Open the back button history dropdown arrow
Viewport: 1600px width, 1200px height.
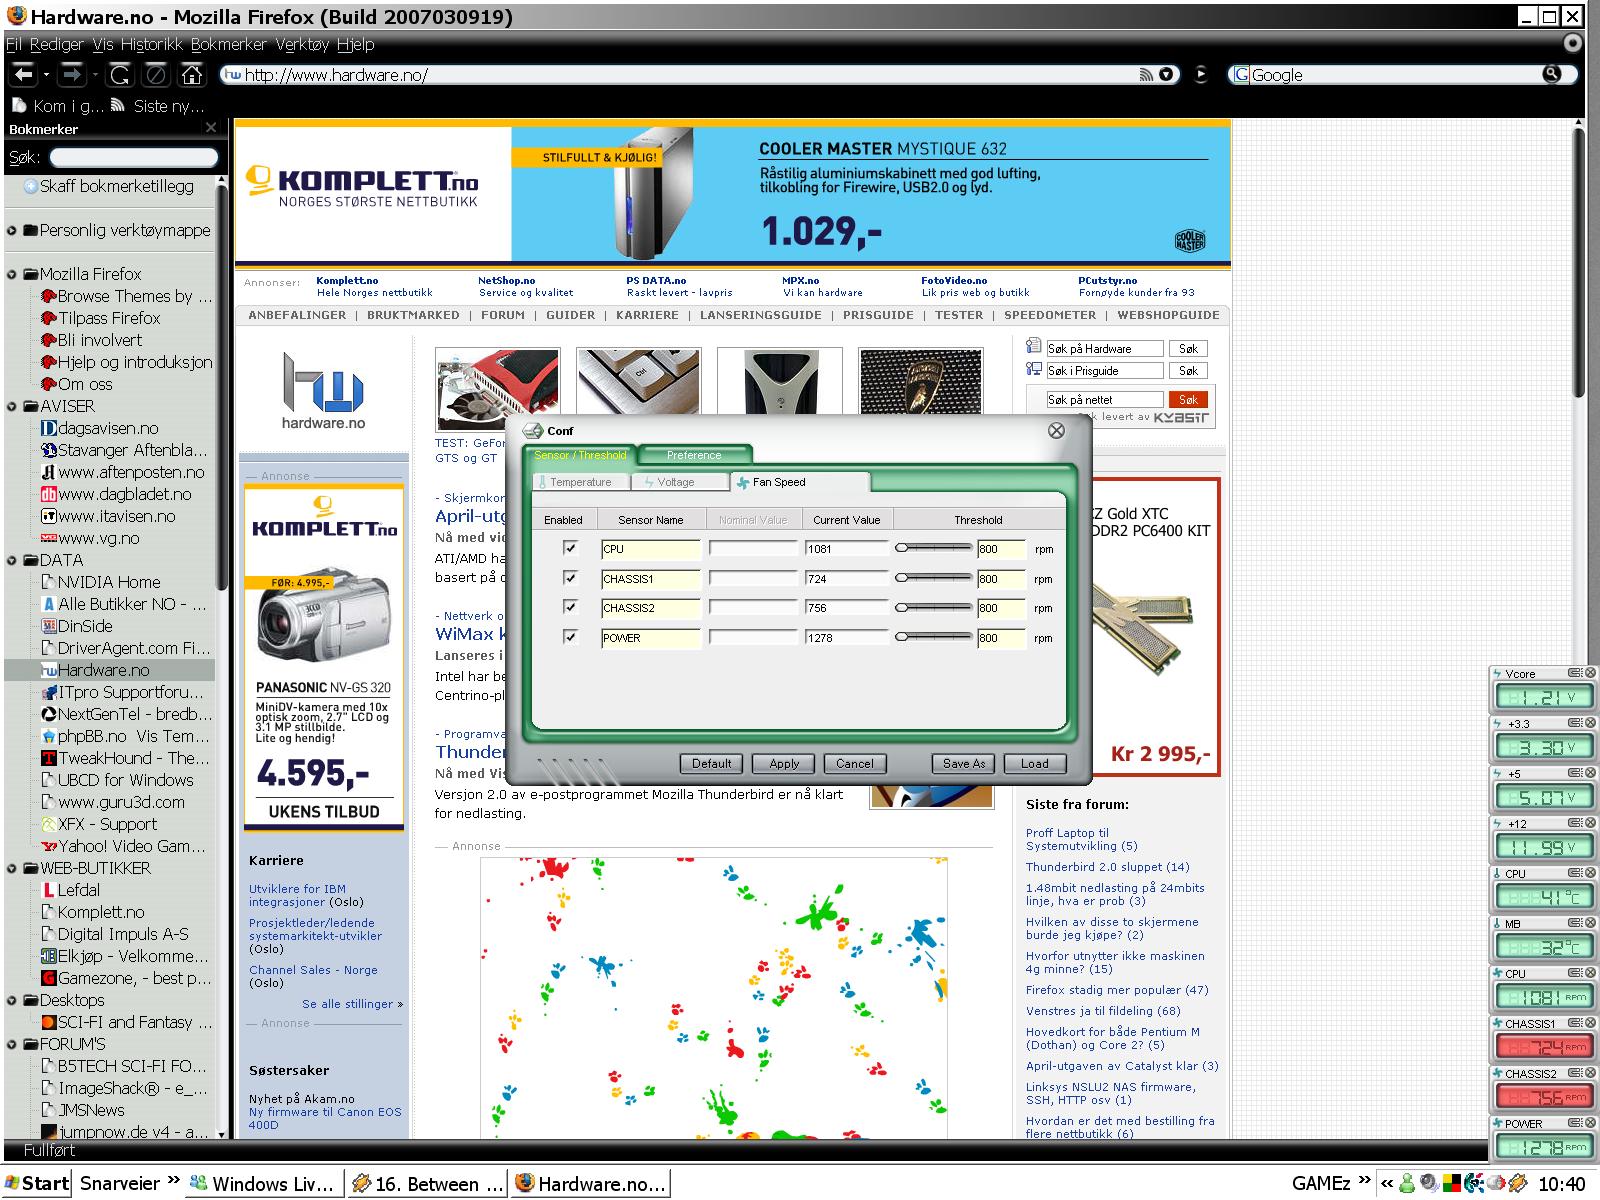(x=46, y=75)
